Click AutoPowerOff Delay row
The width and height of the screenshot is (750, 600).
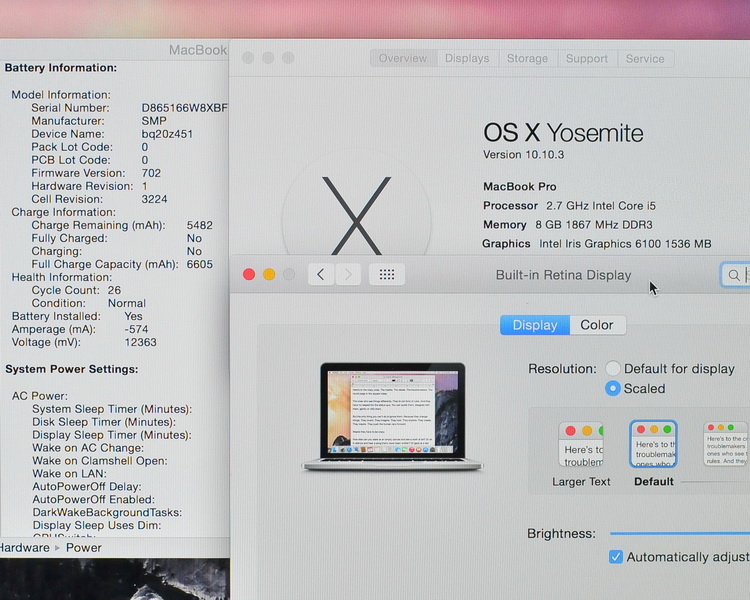[x=87, y=487]
